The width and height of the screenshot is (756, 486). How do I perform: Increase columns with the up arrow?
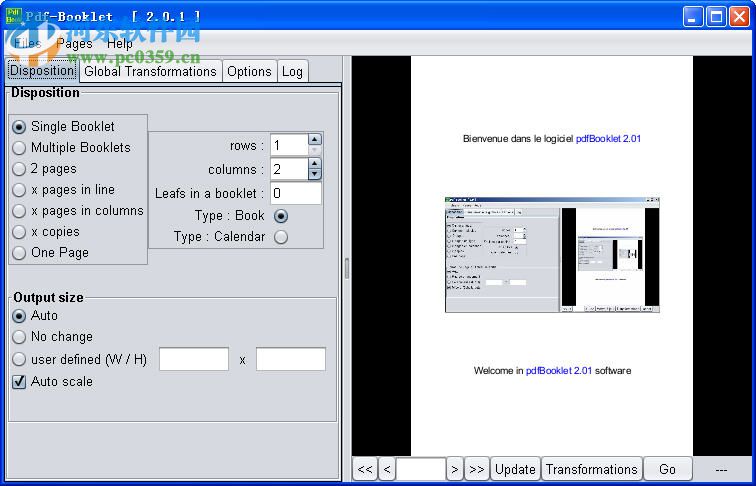[314, 164]
